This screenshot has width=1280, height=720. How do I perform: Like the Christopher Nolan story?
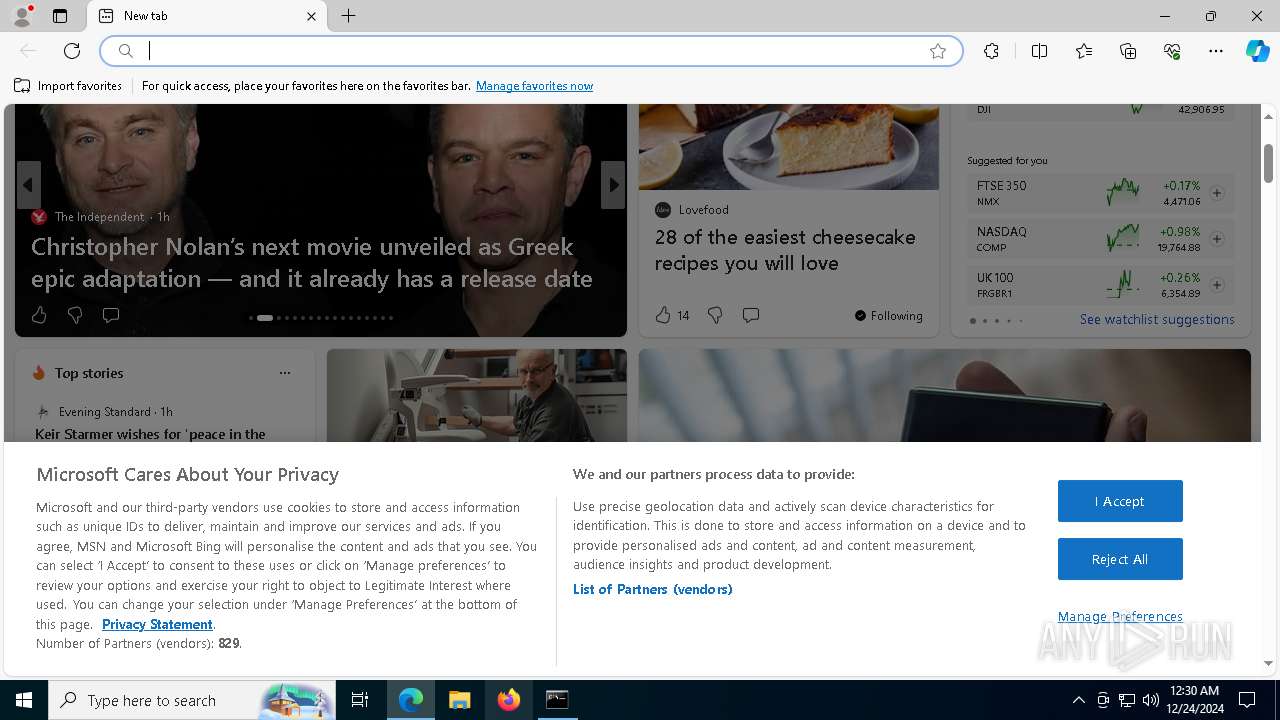coord(39,315)
